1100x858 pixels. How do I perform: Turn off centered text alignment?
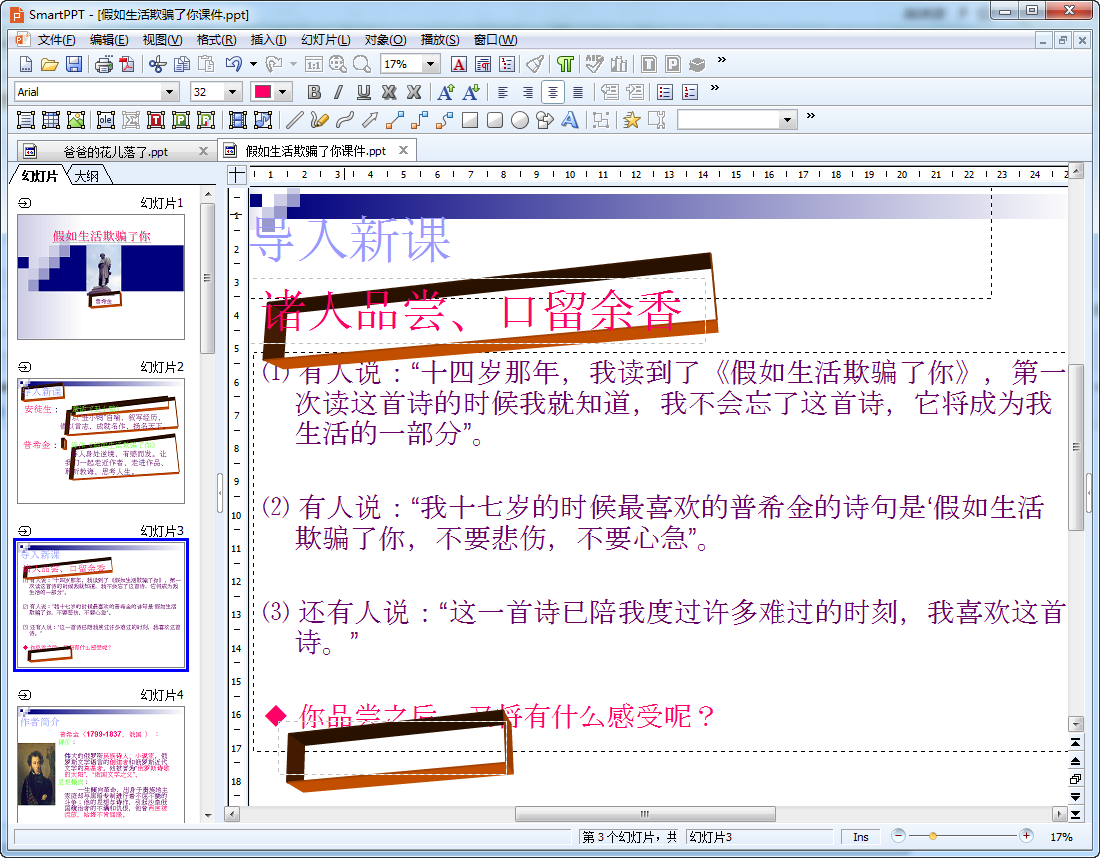point(553,92)
